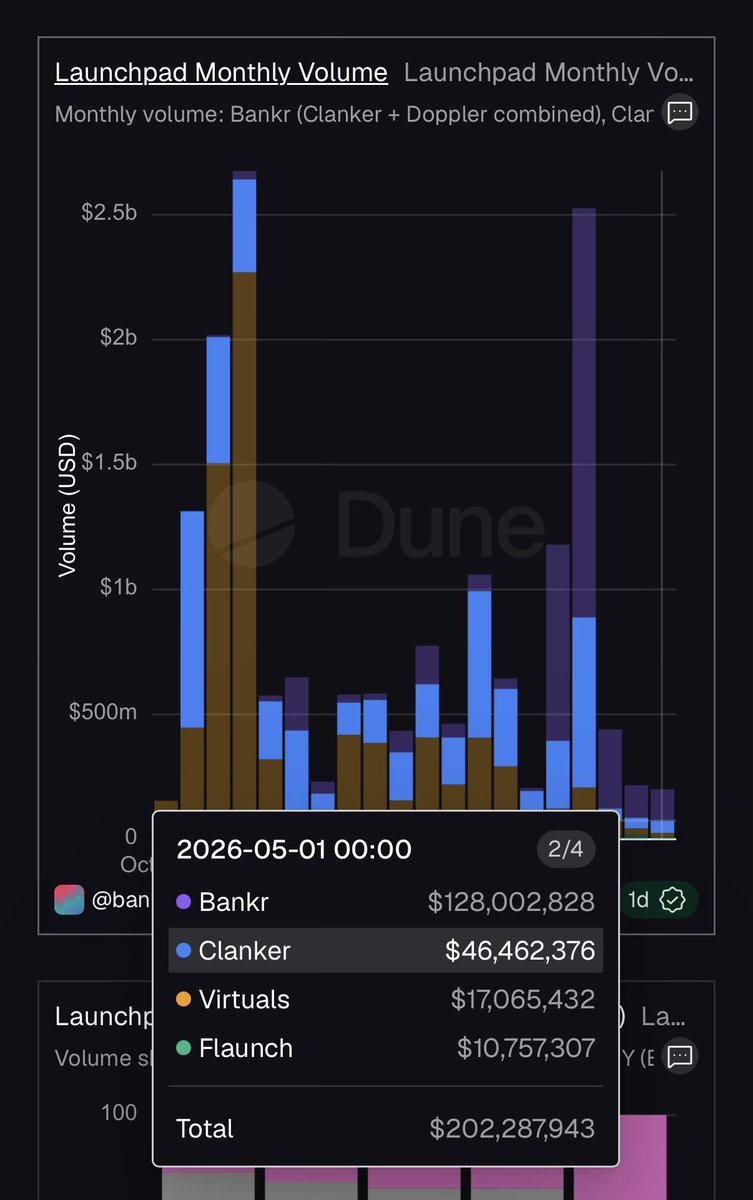Screen dimensions: 753x1200
Task: Click the orange Virtuals legend dot
Action: (183, 1000)
